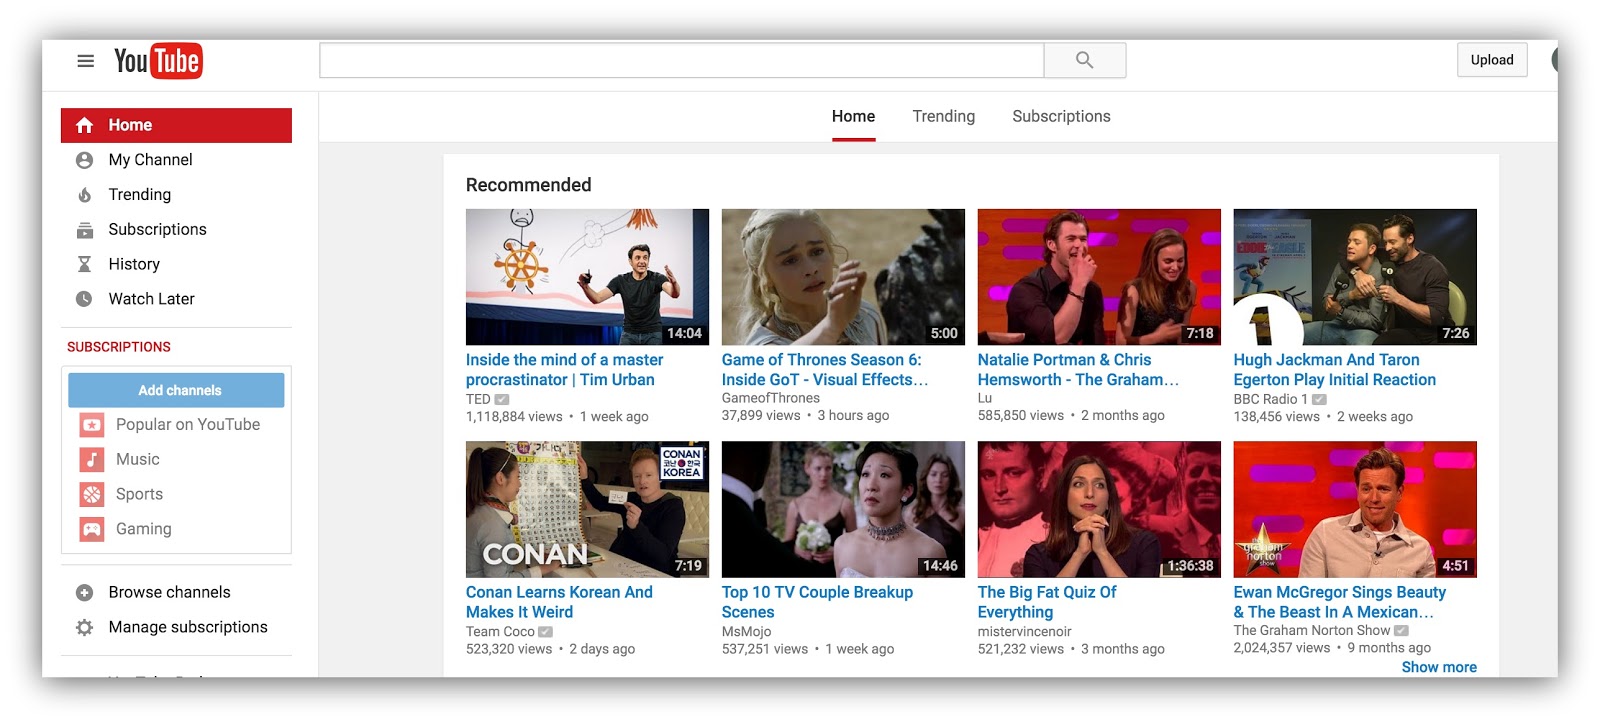Focus the YouTube search input field
The width and height of the screenshot is (1600, 722).
[x=682, y=60]
